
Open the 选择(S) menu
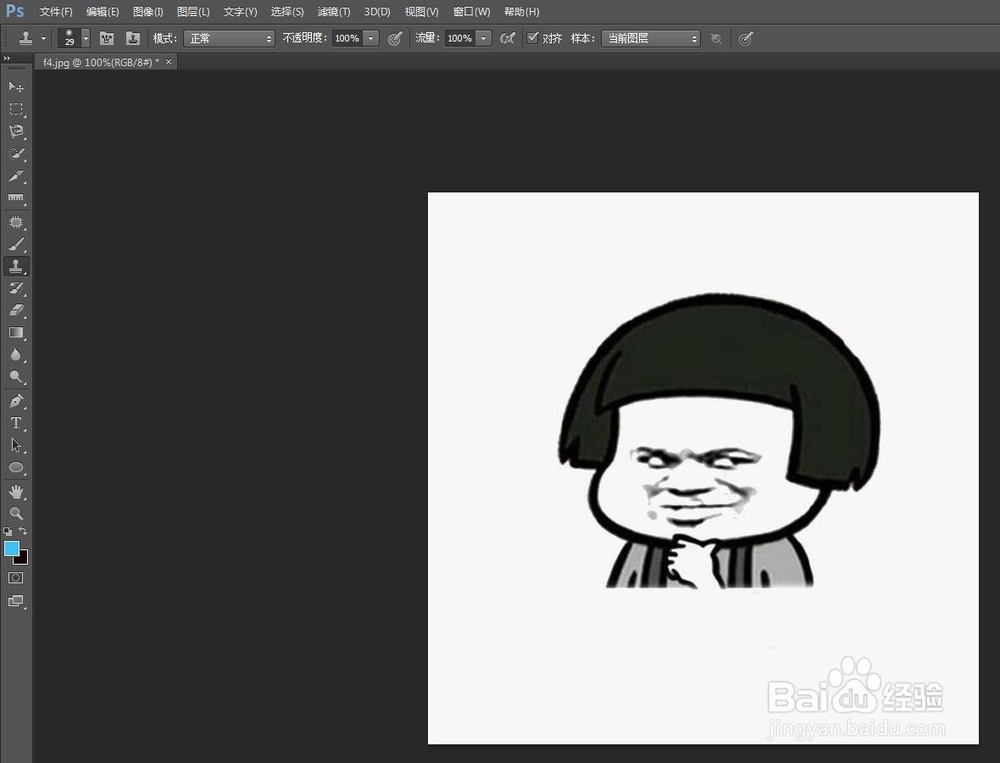(x=287, y=11)
